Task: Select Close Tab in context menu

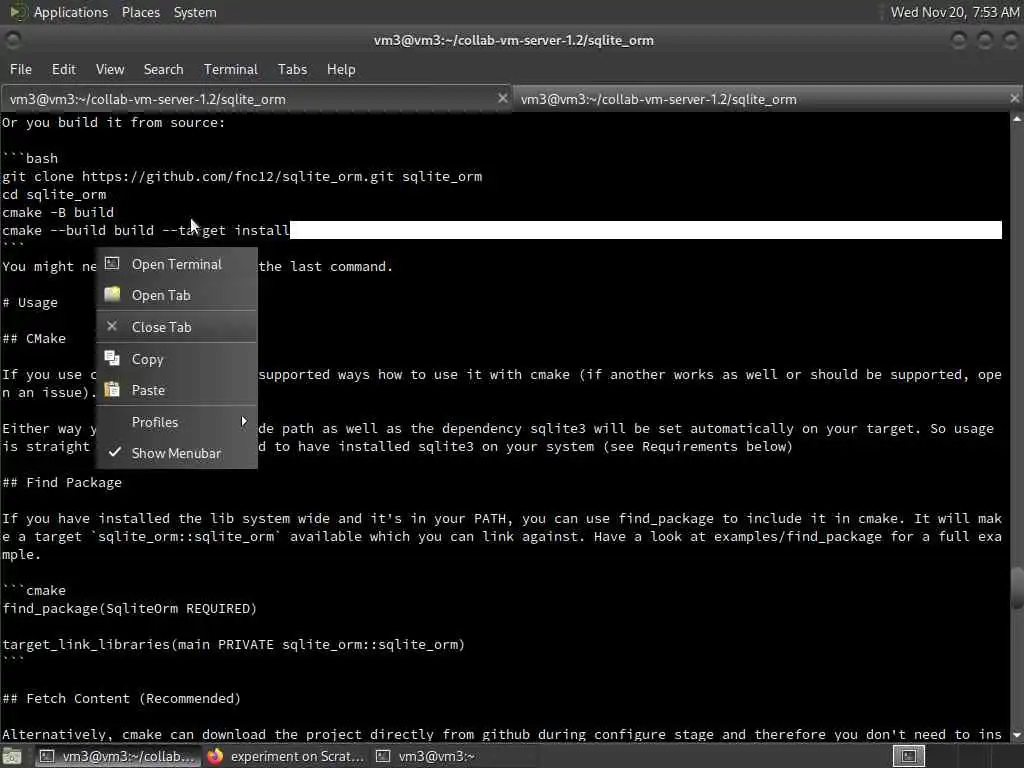Action: coord(176,327)
